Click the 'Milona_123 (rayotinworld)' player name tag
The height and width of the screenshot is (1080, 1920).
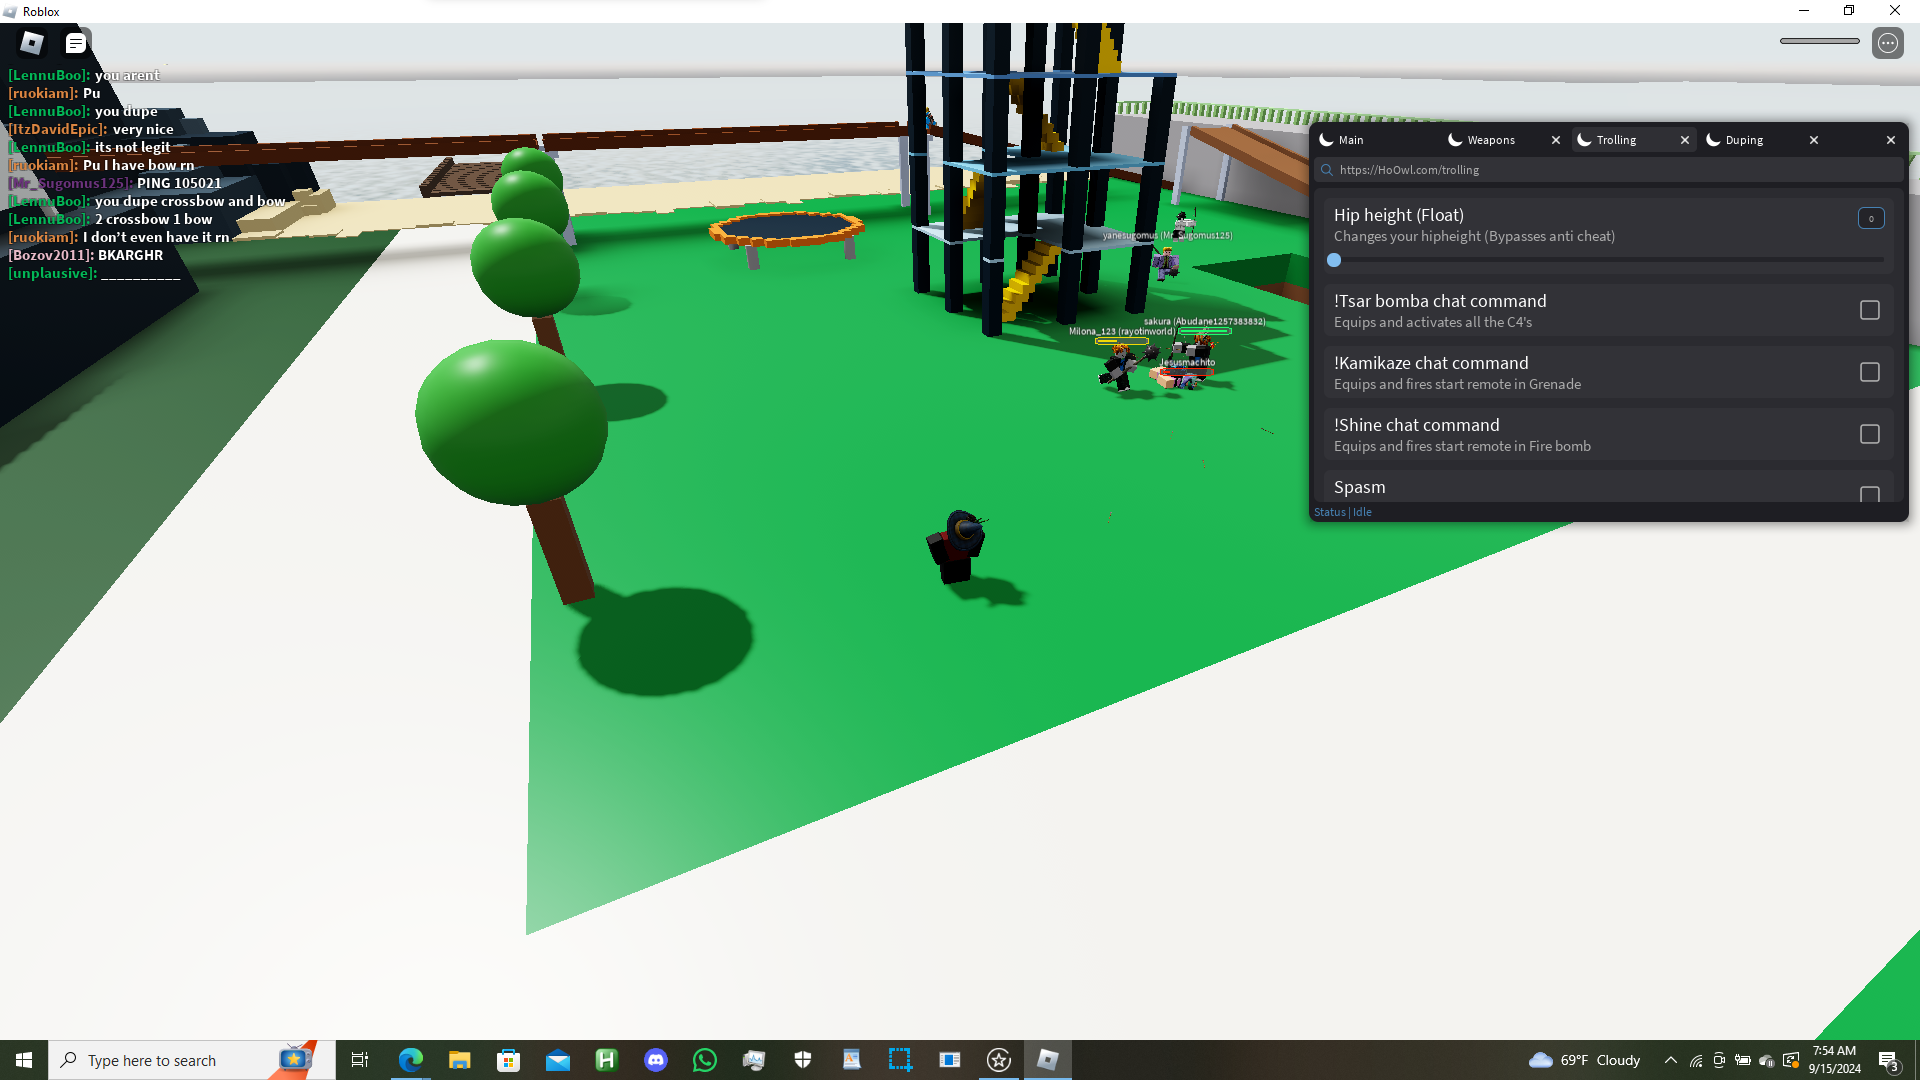pos(1122,331)
